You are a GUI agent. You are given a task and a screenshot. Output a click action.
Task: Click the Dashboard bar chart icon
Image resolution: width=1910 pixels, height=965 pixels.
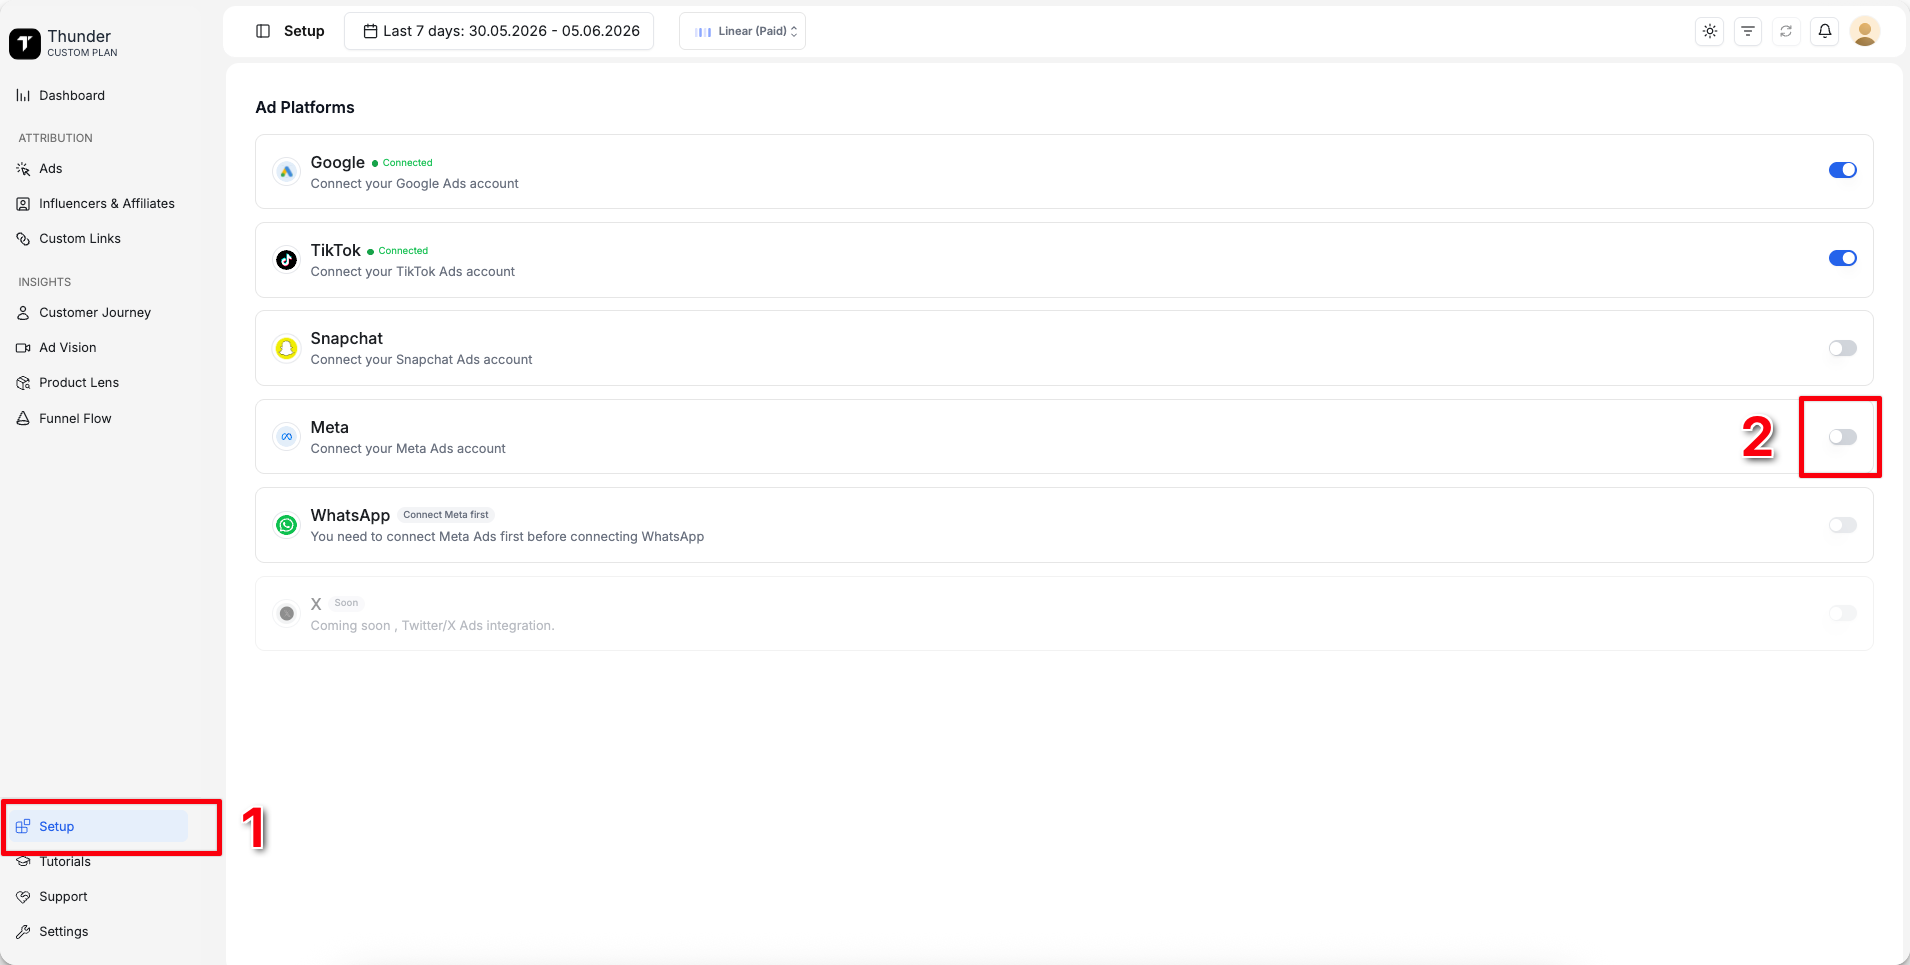(x=23, y=95)
